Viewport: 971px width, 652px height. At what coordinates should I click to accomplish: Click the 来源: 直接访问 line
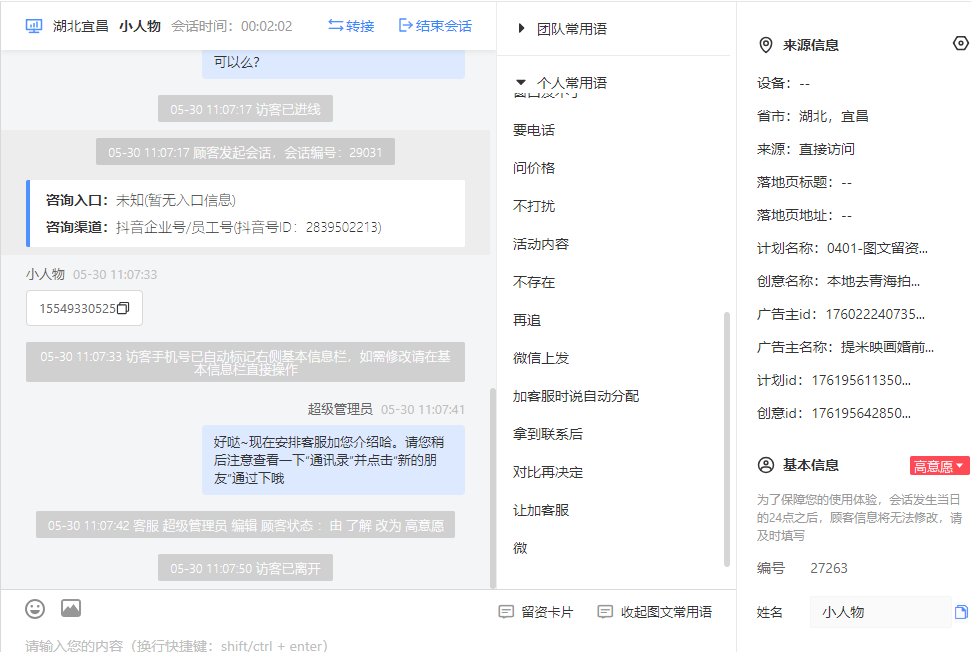[x=806, y=149]
